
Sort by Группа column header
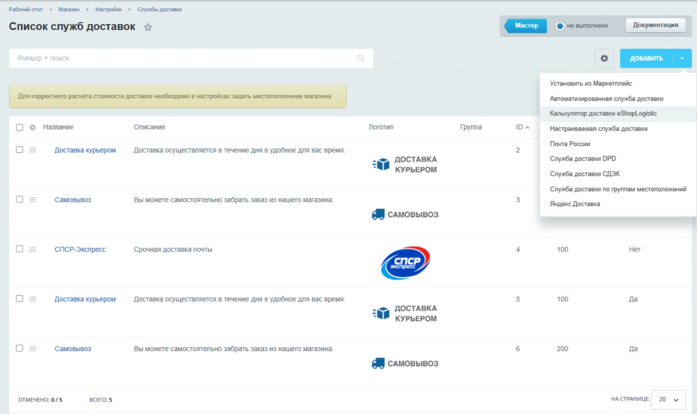point(471,127)
